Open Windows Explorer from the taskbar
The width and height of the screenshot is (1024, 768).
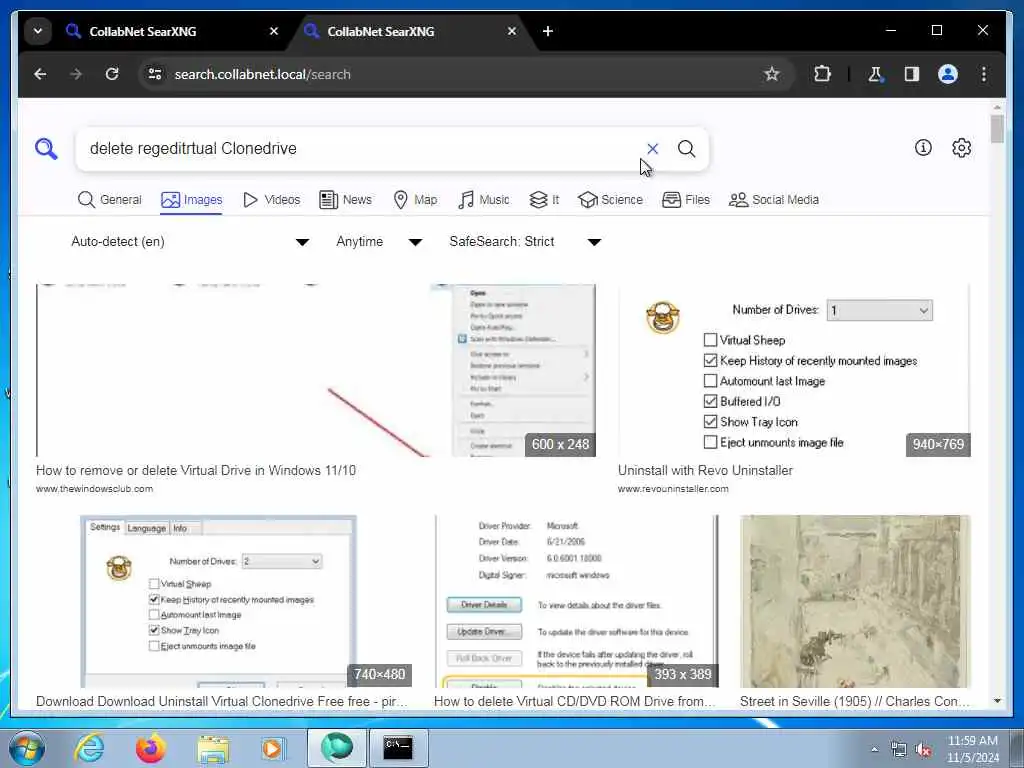pos(212,748)
